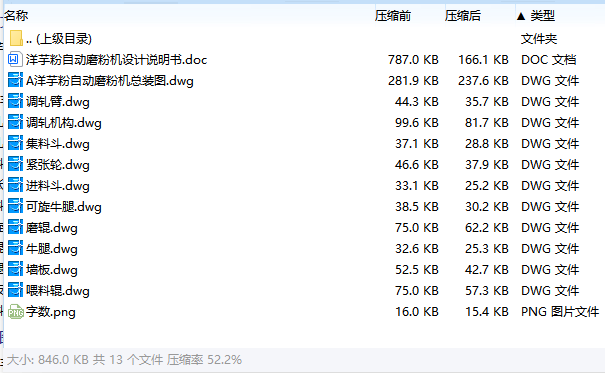Select file 集料斗.dwg
This screenshot has height=373, width=605.
coord(57,144)
